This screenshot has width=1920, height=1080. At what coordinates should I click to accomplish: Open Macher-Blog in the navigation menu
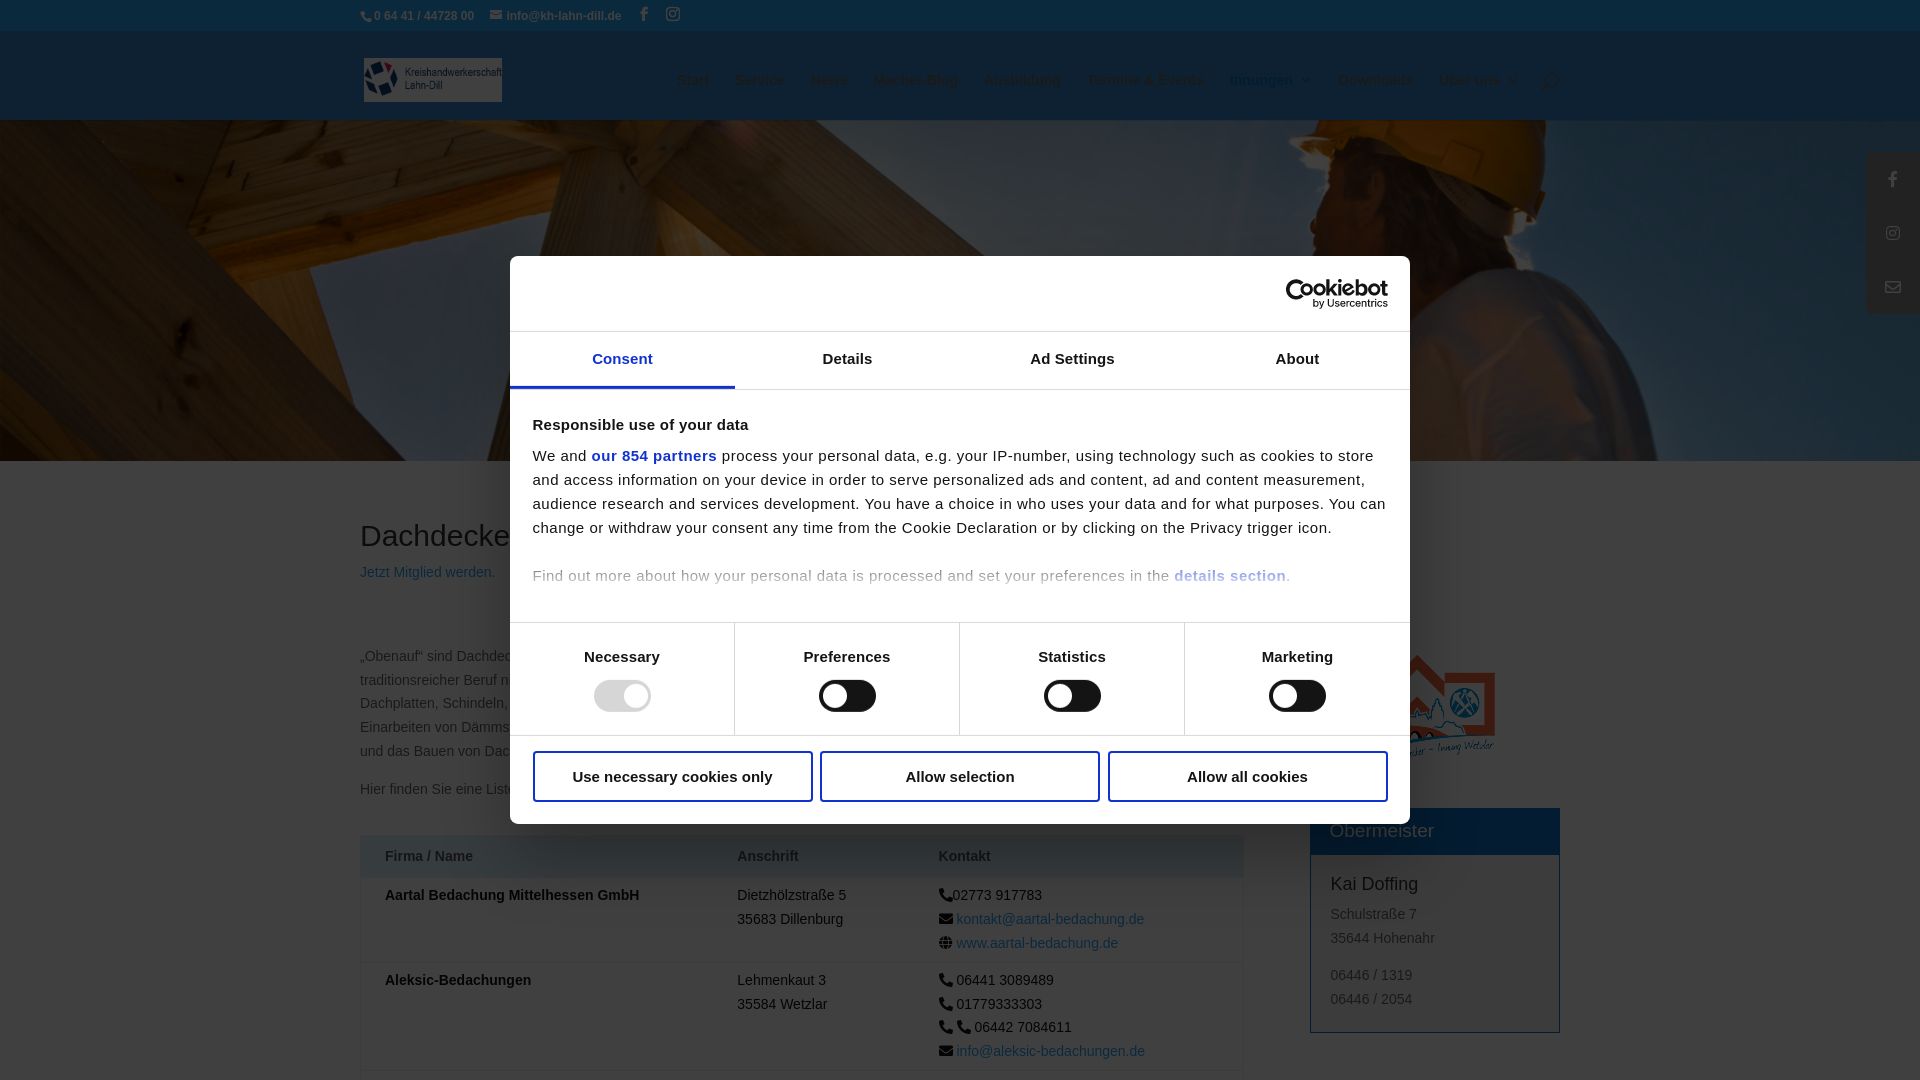coord(915,80)
